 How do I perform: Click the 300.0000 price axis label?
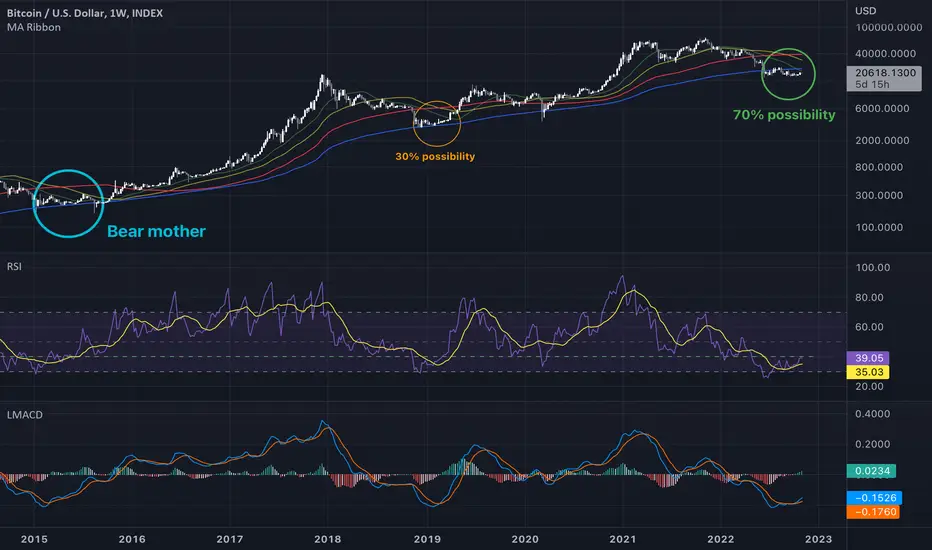point(879,195)
